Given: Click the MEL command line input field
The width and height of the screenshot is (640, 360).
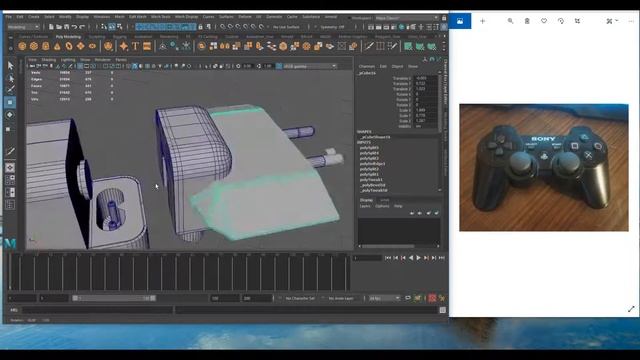Looking at the screenshot, I should (98, 310).
